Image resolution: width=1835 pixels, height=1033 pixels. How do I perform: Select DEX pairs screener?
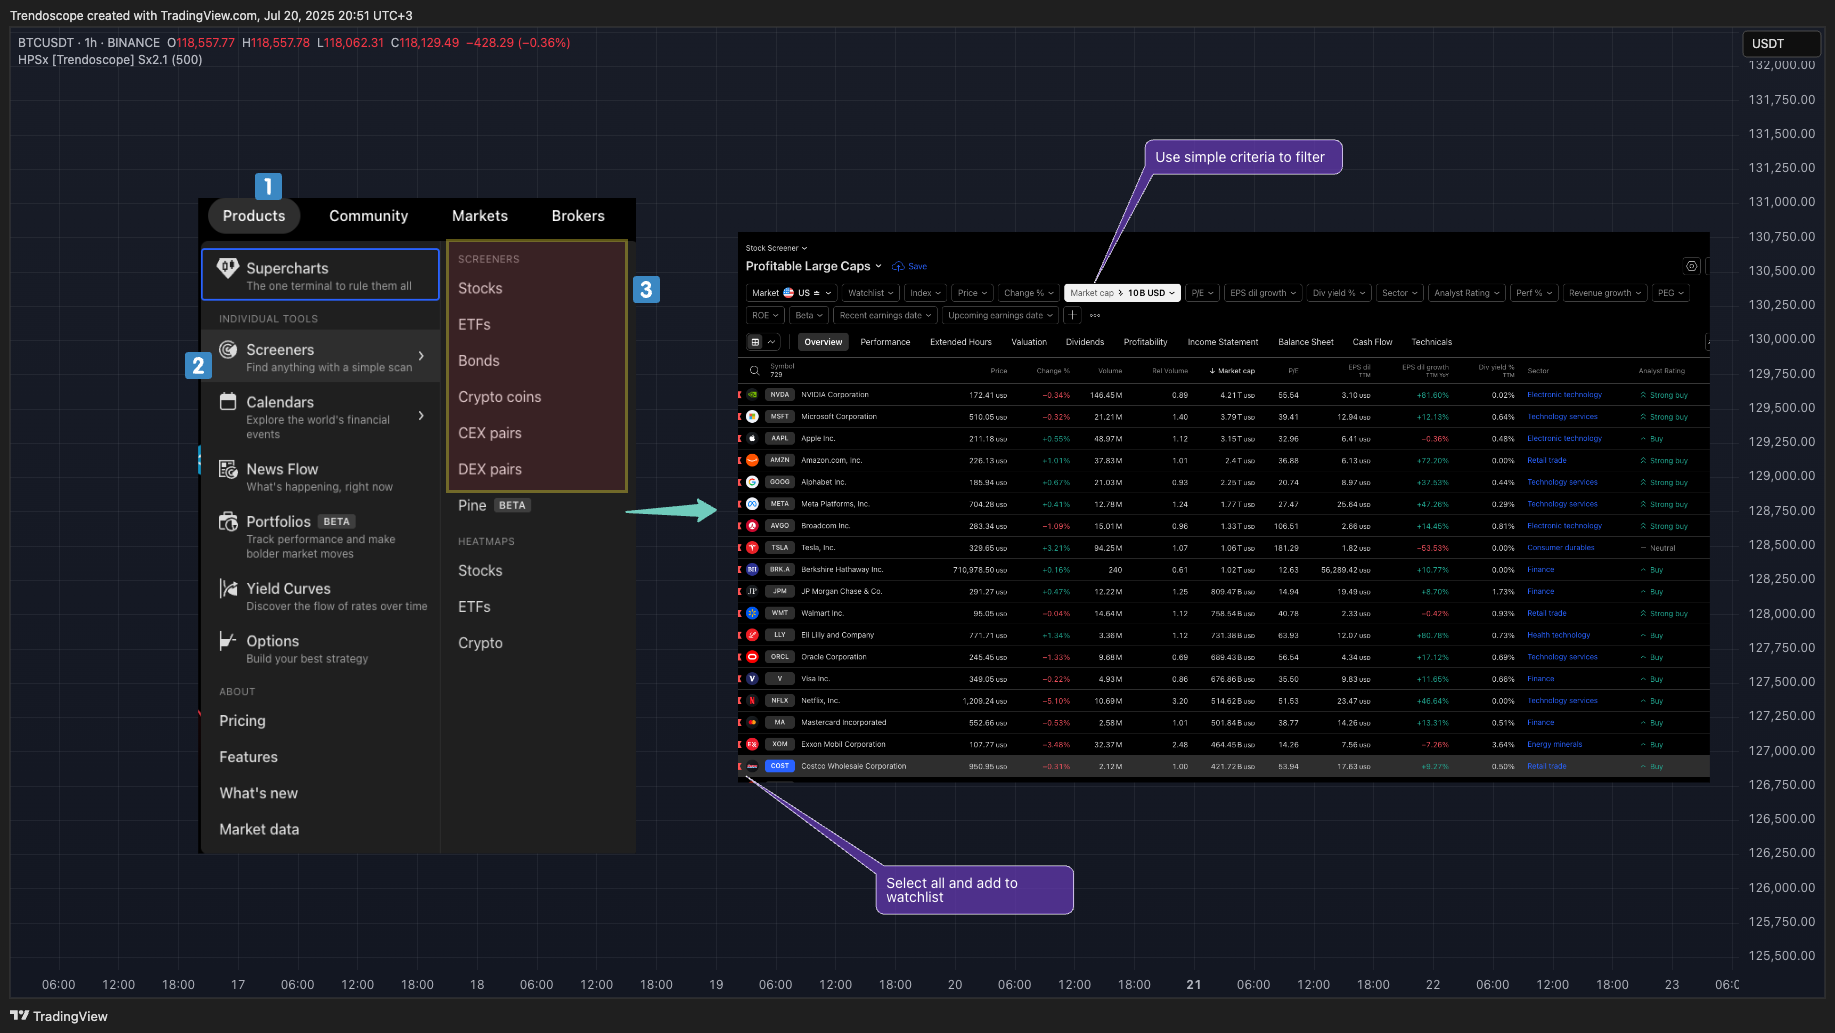click(x=490, y=469)
